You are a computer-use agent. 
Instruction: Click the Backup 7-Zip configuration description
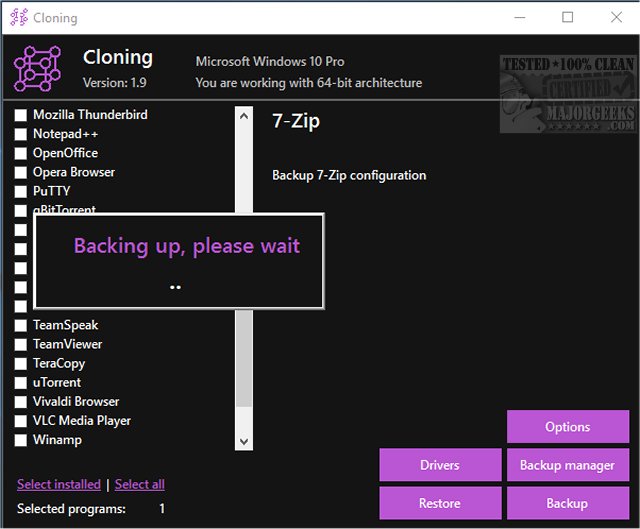[x=349, y=176]
